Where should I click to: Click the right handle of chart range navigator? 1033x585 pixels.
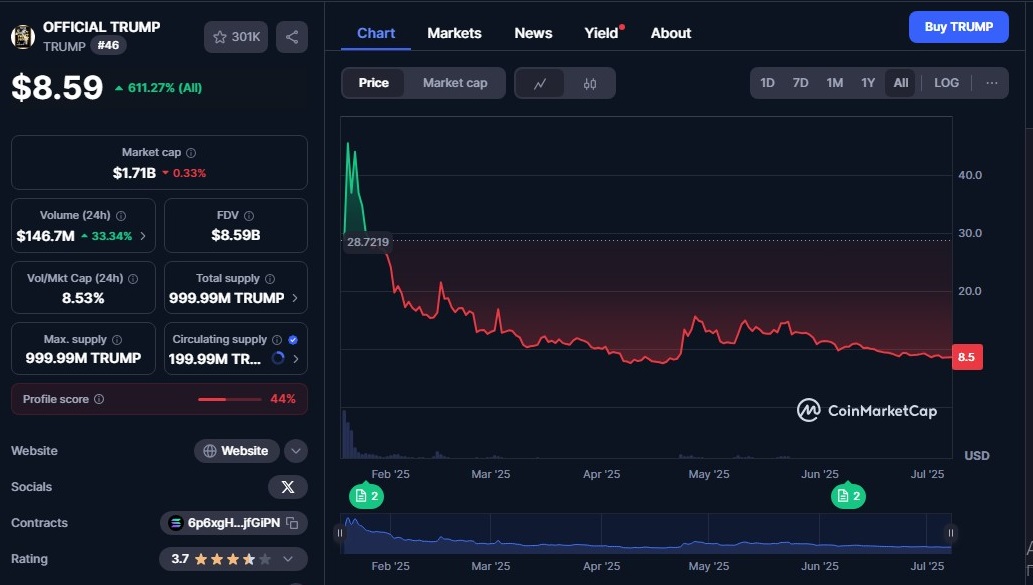(951, 533)
